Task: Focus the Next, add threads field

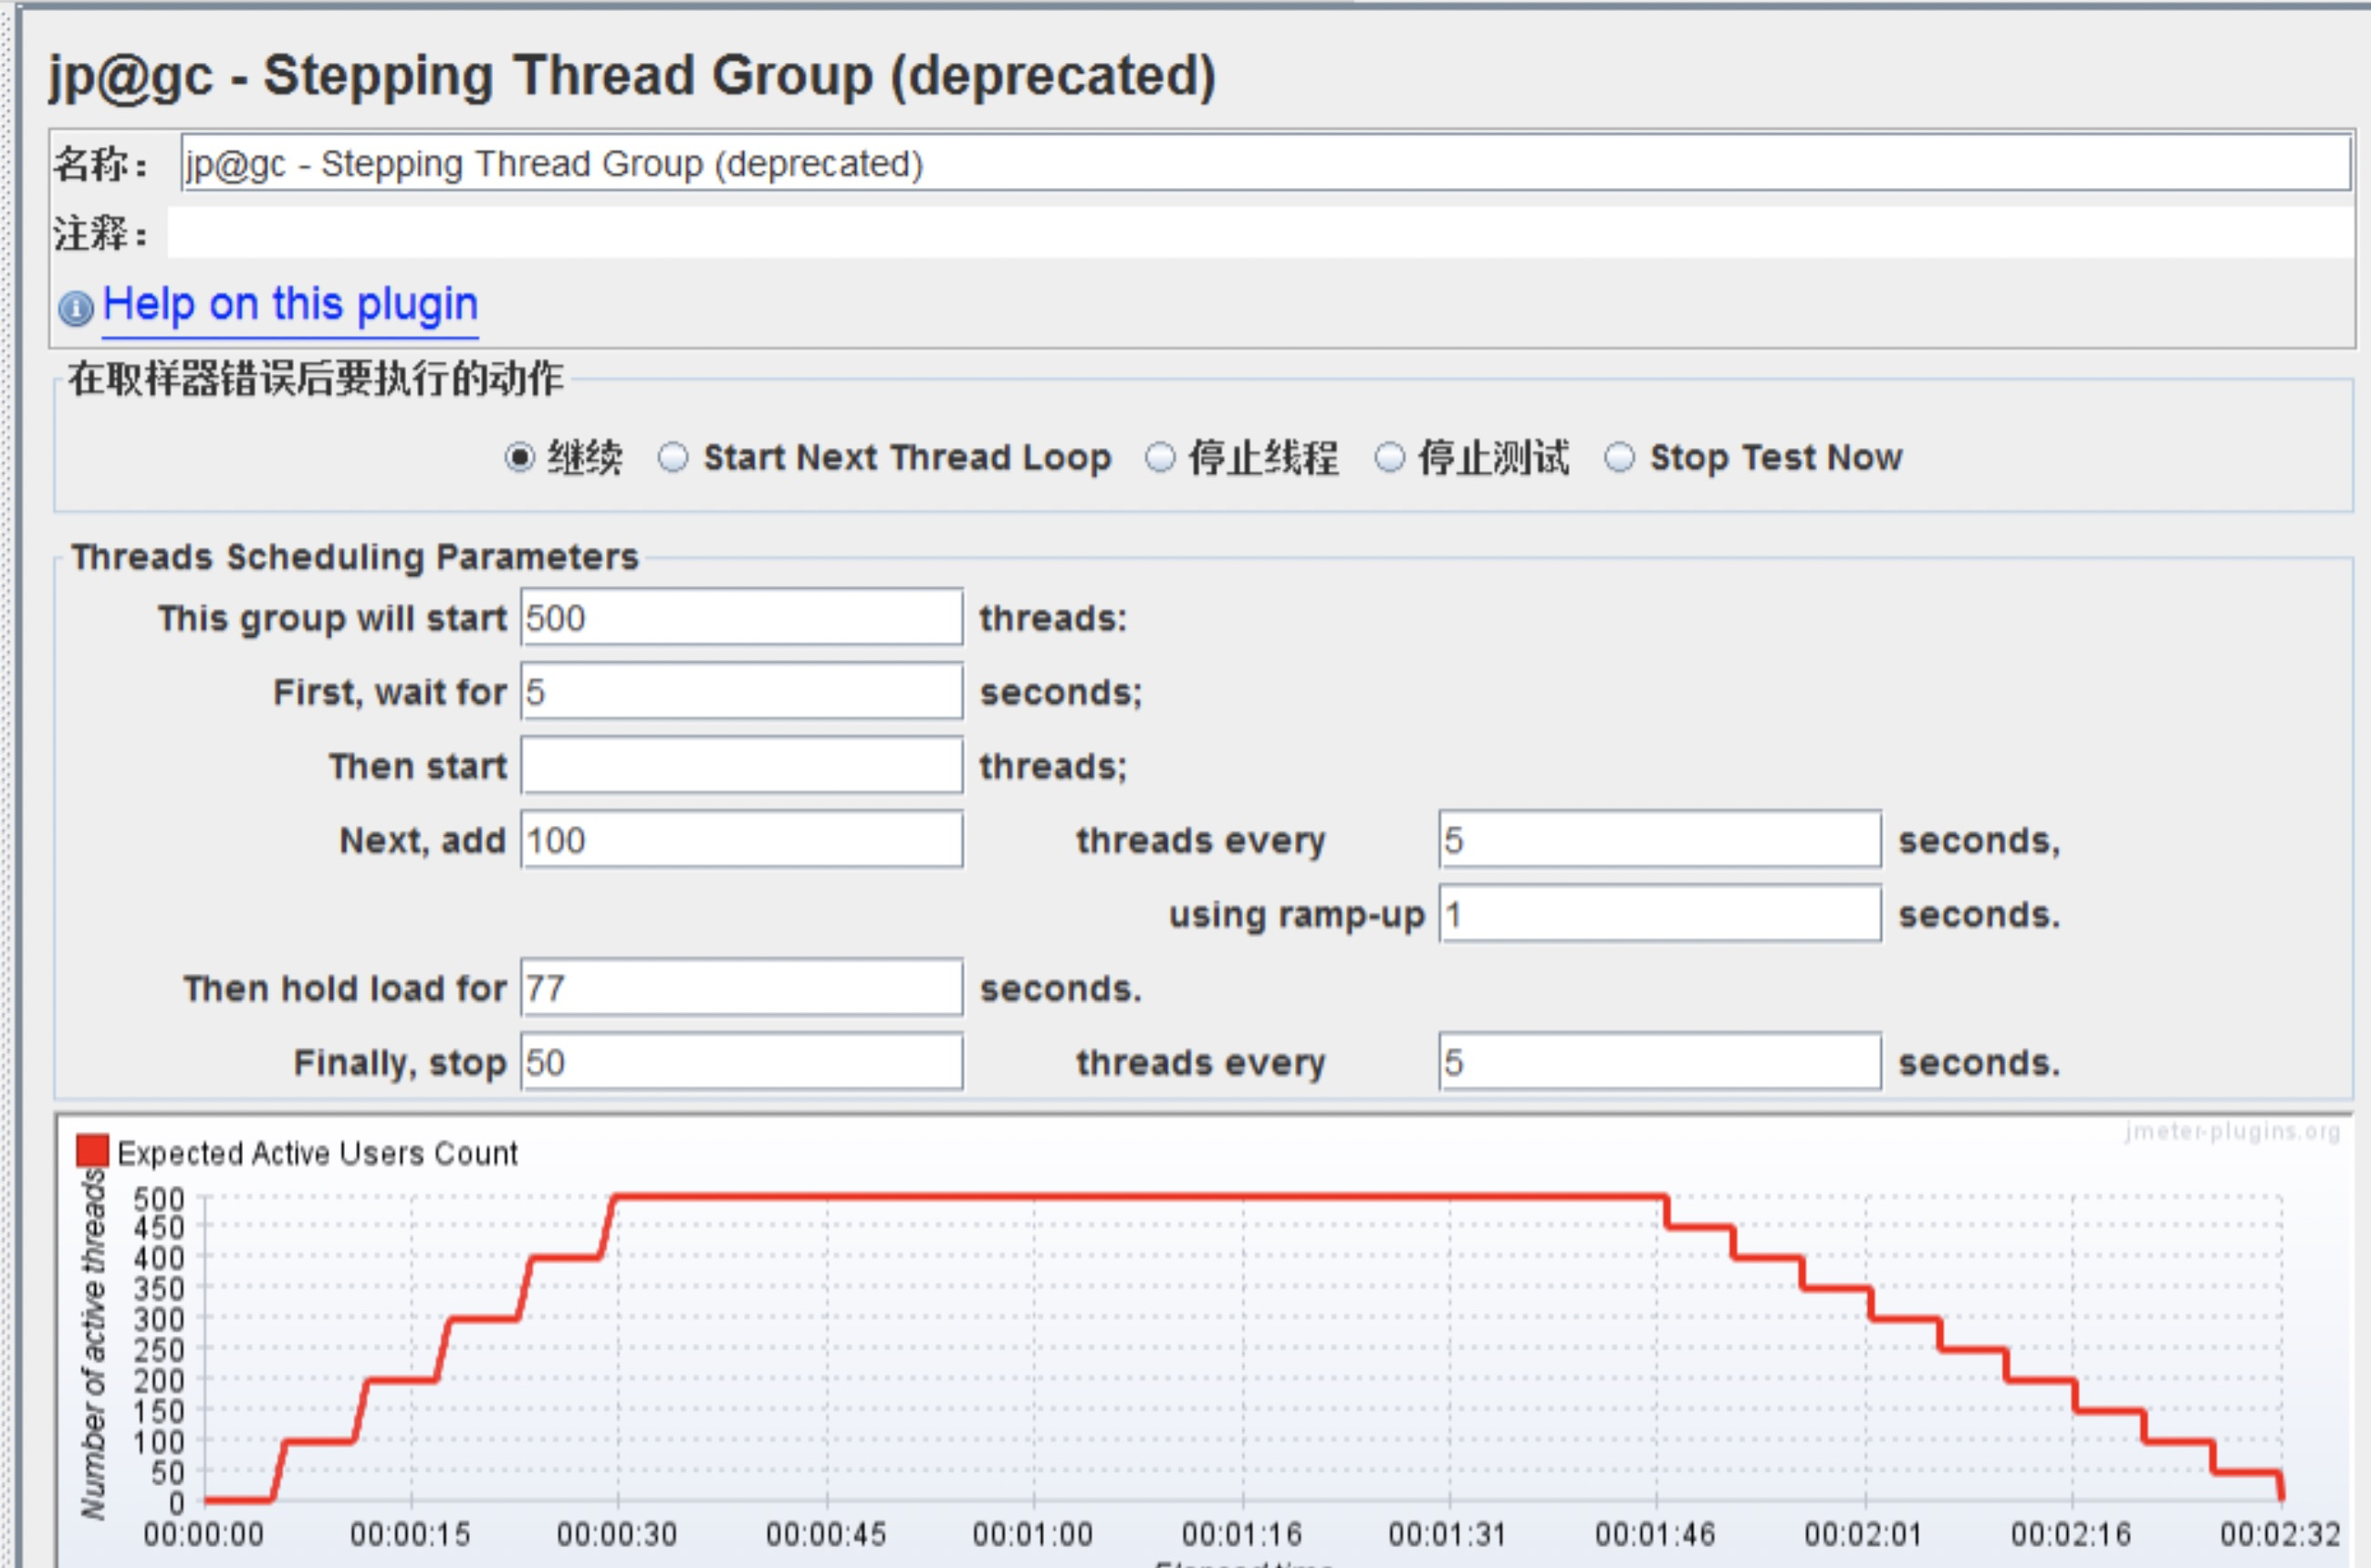Action: pyautogui.click(x=741, y=840)
